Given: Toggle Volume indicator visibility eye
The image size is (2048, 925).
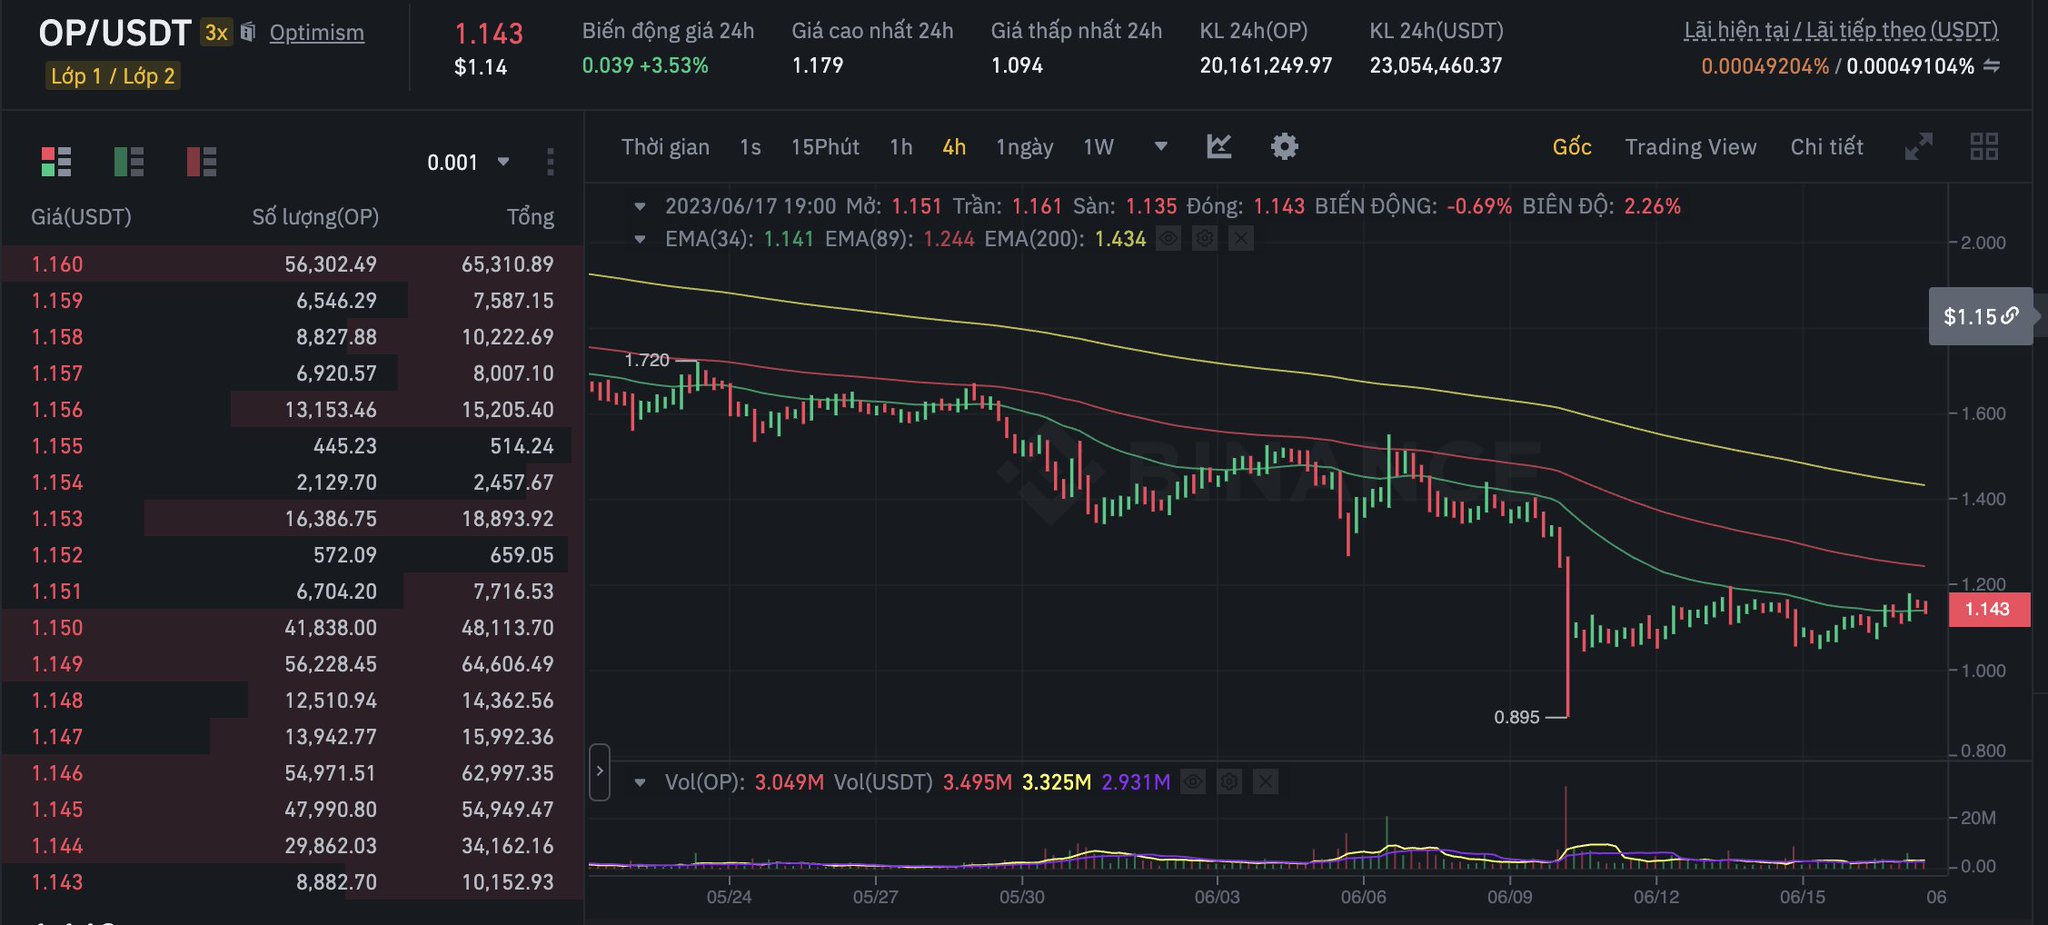Looking at the screenshot, I should click(x=1193, y=782).
